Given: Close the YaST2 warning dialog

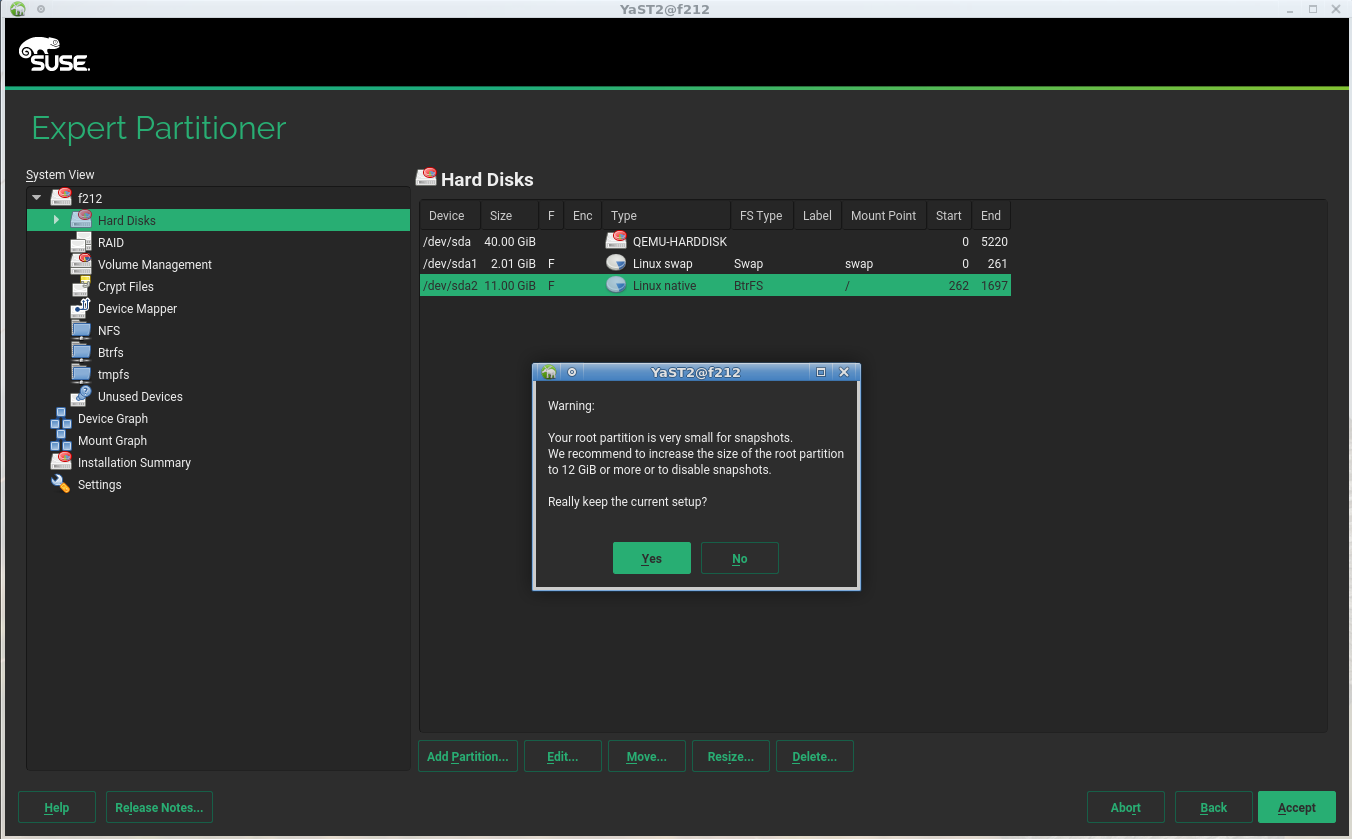Looking at the screenshot, I should coord(844,372).
